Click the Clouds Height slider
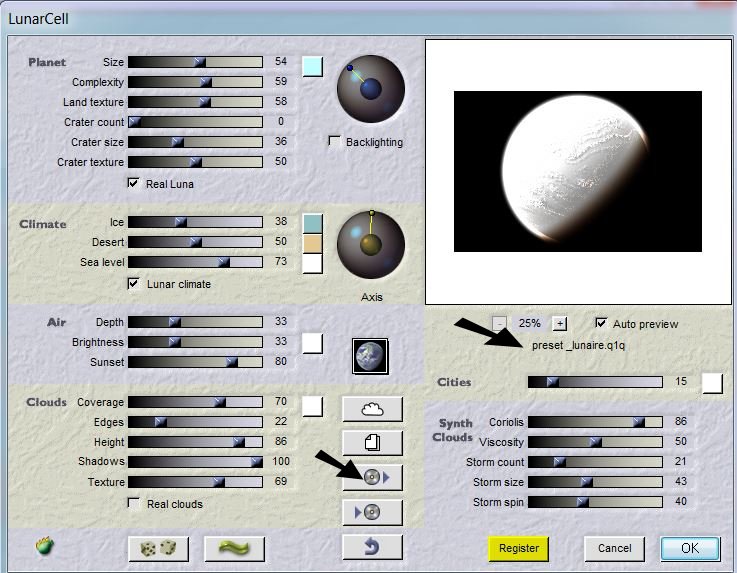Viewport: 737px width, 573px height. pyautogui.click(x=196, y=442)
